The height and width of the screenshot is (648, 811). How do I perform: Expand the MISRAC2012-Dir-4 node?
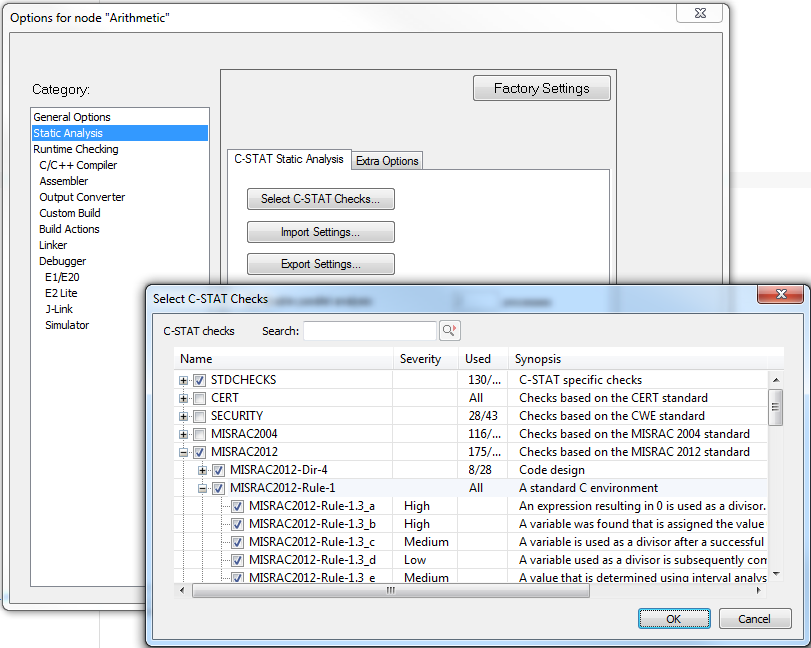(202, 470)
